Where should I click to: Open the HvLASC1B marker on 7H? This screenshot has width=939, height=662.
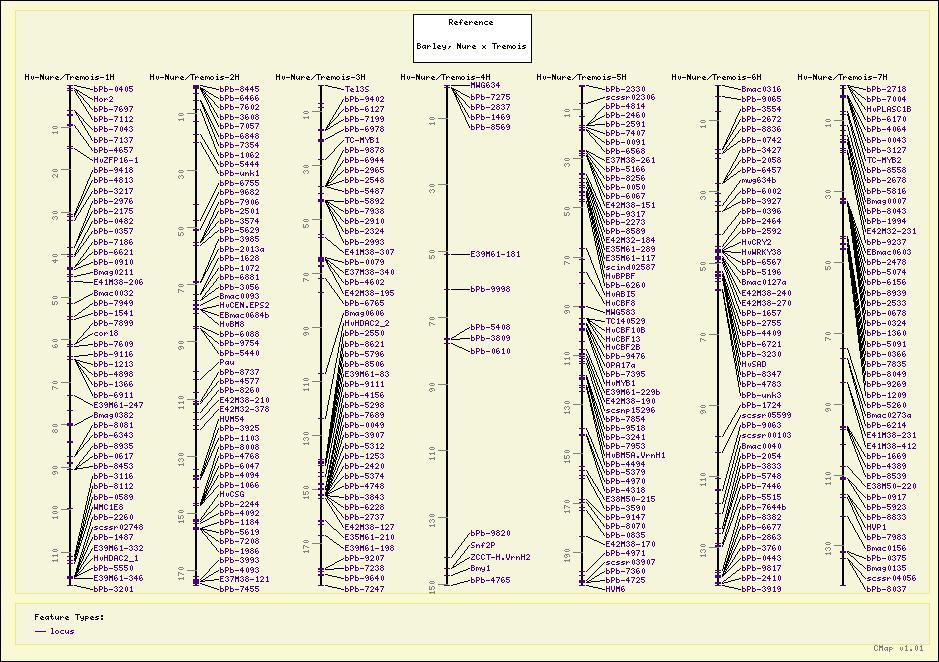tap(889, 109)
